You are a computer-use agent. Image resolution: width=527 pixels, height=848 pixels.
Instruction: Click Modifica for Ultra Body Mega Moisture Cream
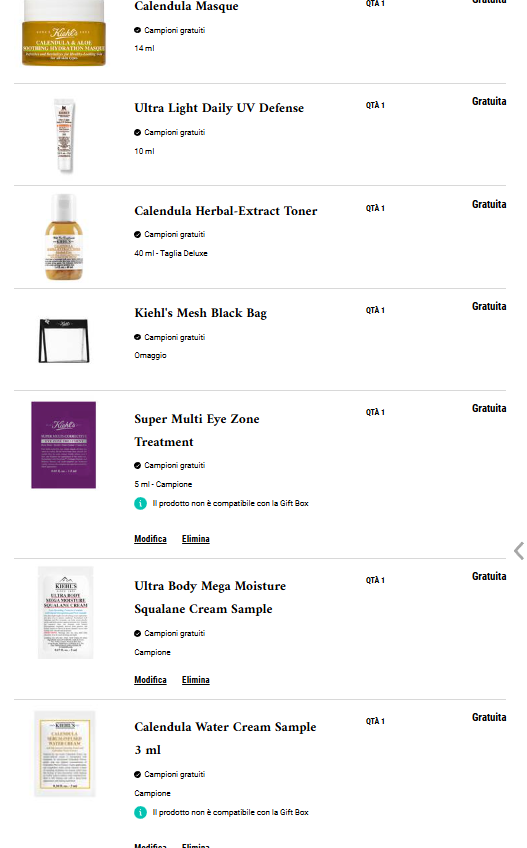point(150,680)
